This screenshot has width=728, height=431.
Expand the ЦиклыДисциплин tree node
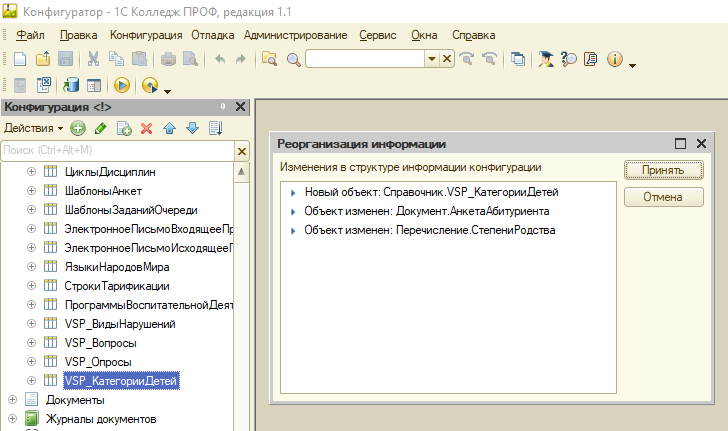point(31,172)
